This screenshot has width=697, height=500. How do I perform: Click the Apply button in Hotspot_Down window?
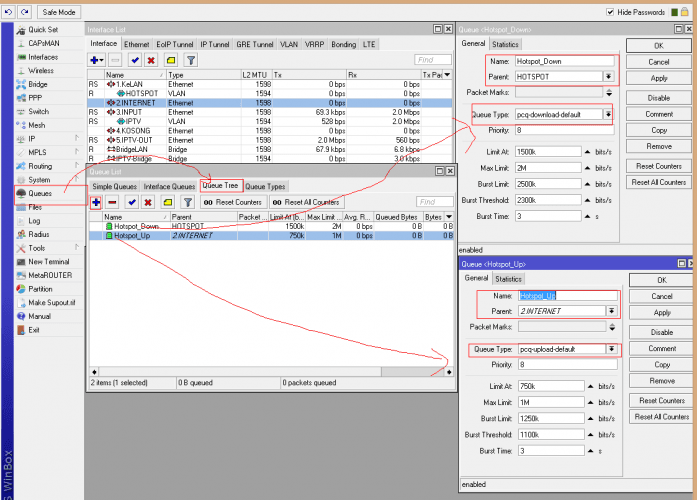pyautogui.click(x=659, y=78)
